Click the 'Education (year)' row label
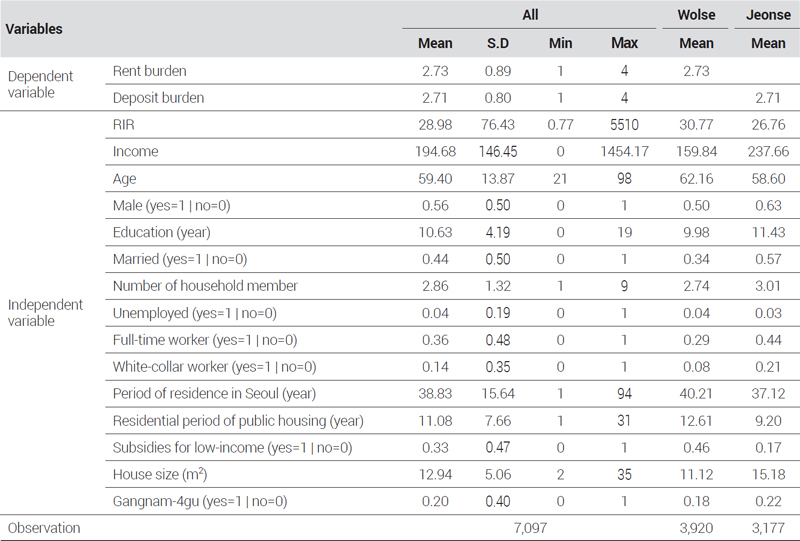Screen dimensions: 800x541 coord(160,233)
